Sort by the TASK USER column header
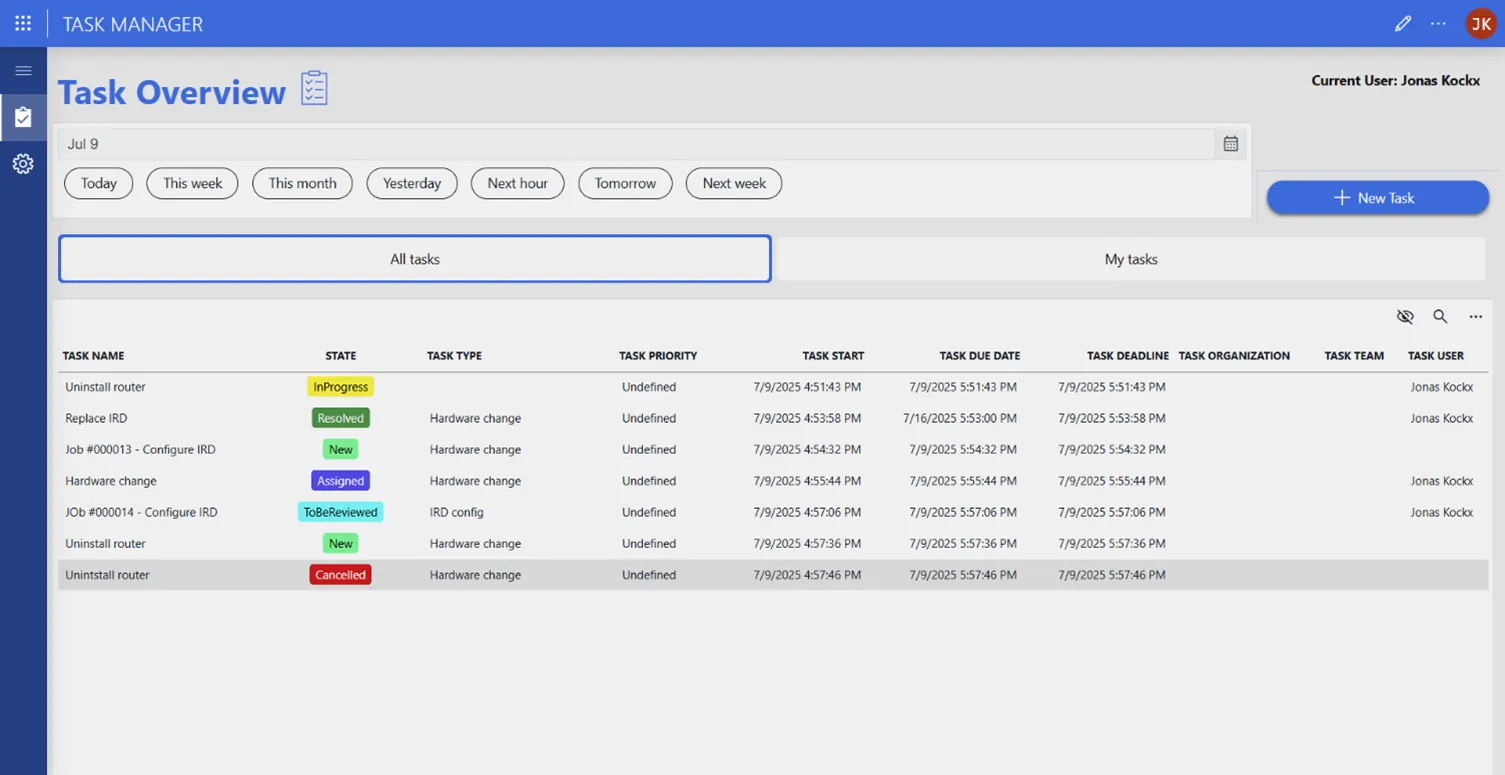 [x=1436, y=356]
